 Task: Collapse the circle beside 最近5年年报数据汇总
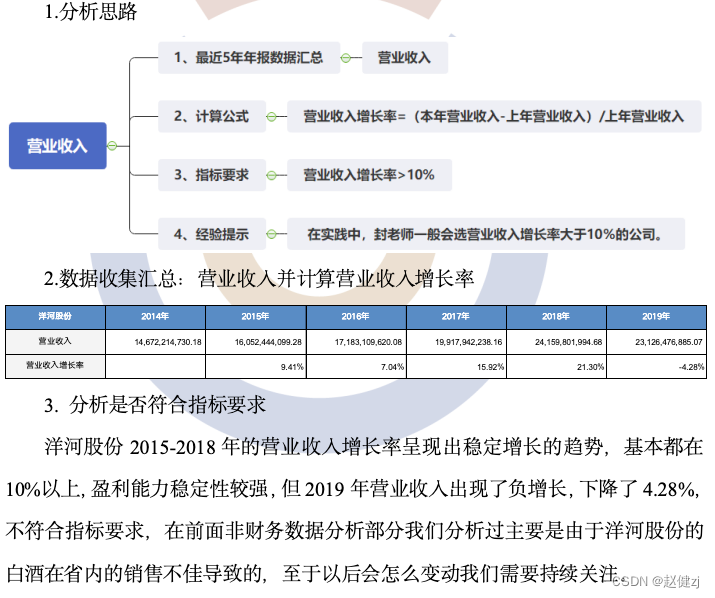[346, 58]
